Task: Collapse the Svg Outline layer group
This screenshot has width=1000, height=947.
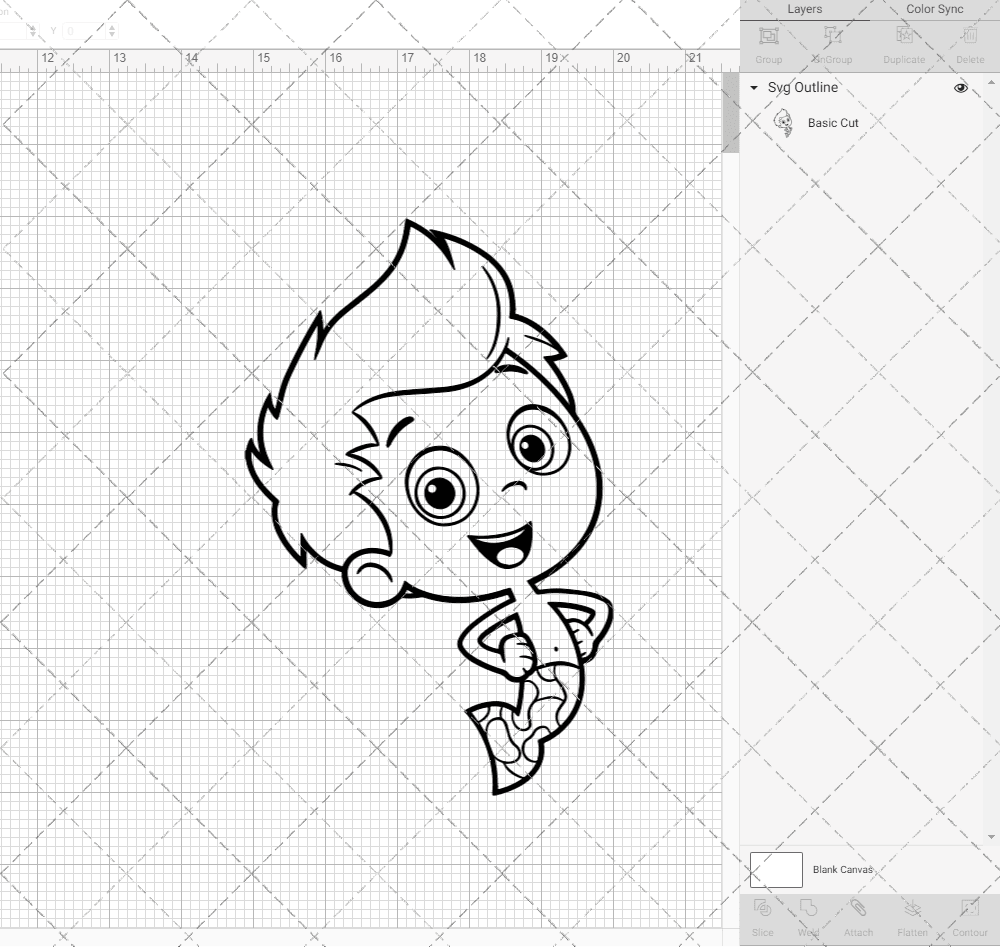Action: tap(753, 88)
